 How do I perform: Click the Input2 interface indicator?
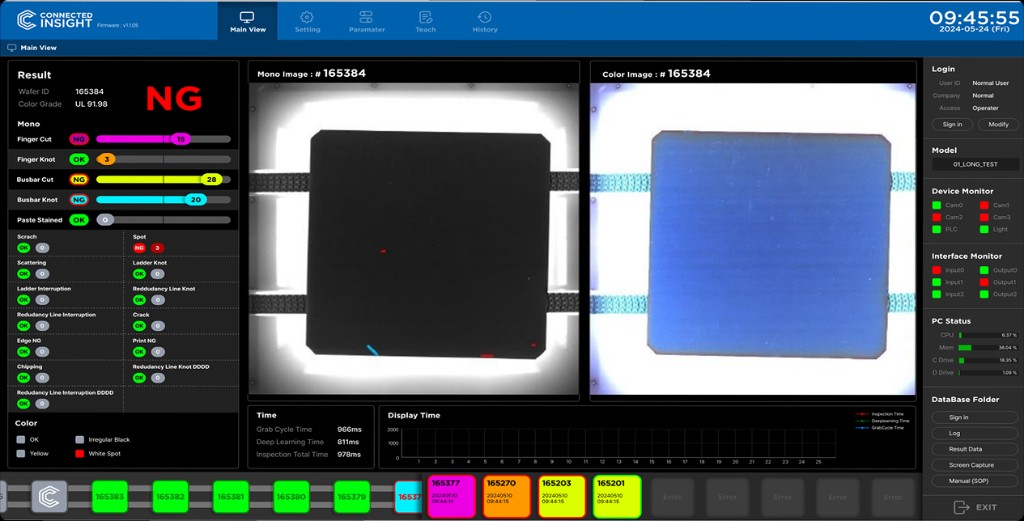[936, 294]
